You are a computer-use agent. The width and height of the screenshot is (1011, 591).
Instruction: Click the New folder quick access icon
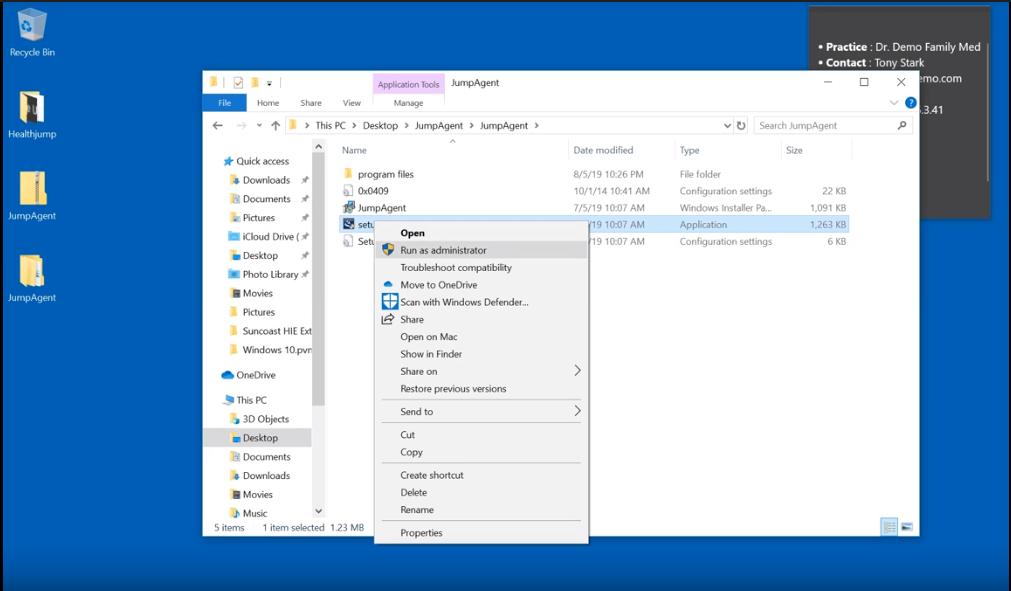pos(255,82)
